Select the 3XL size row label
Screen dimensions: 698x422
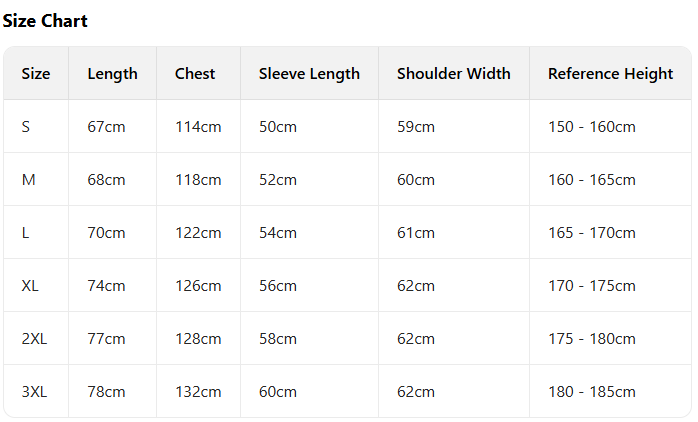pos(34,392)
